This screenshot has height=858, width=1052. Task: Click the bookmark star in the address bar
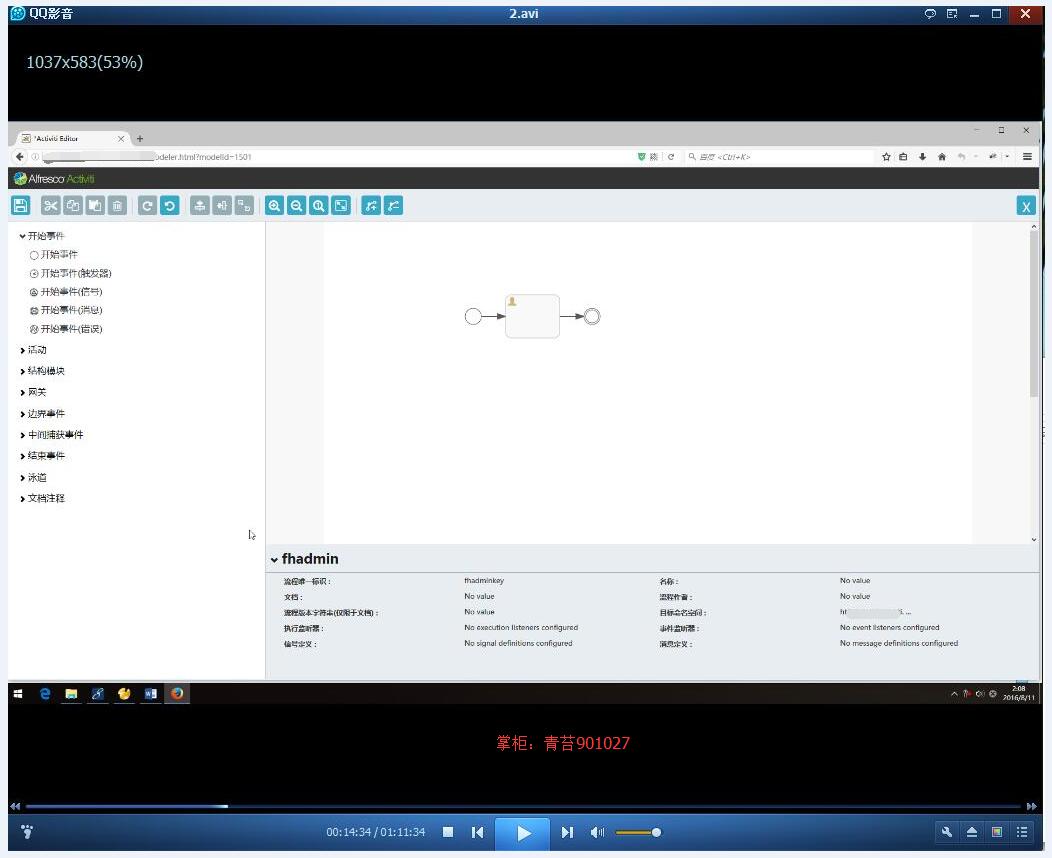(886, 156)
